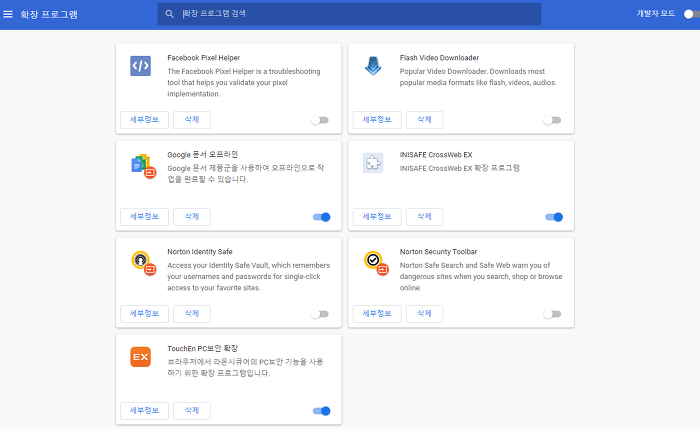Open the hamburger main menu
Viewport: 700px width, 429px height.
coord(8,14)
